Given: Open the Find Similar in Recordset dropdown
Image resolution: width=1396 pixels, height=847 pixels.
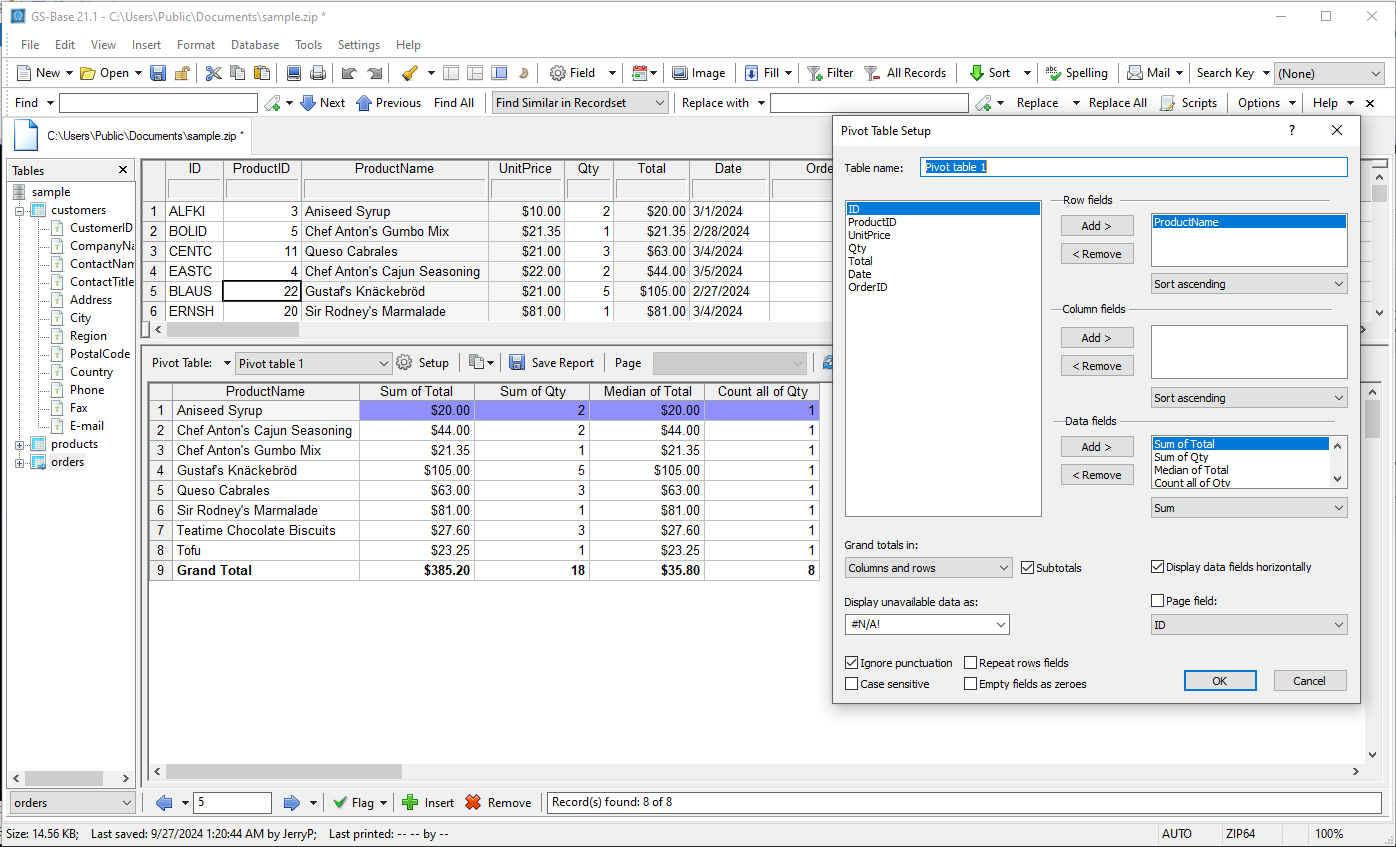Looking at the screenshot, I should point(580,103).
